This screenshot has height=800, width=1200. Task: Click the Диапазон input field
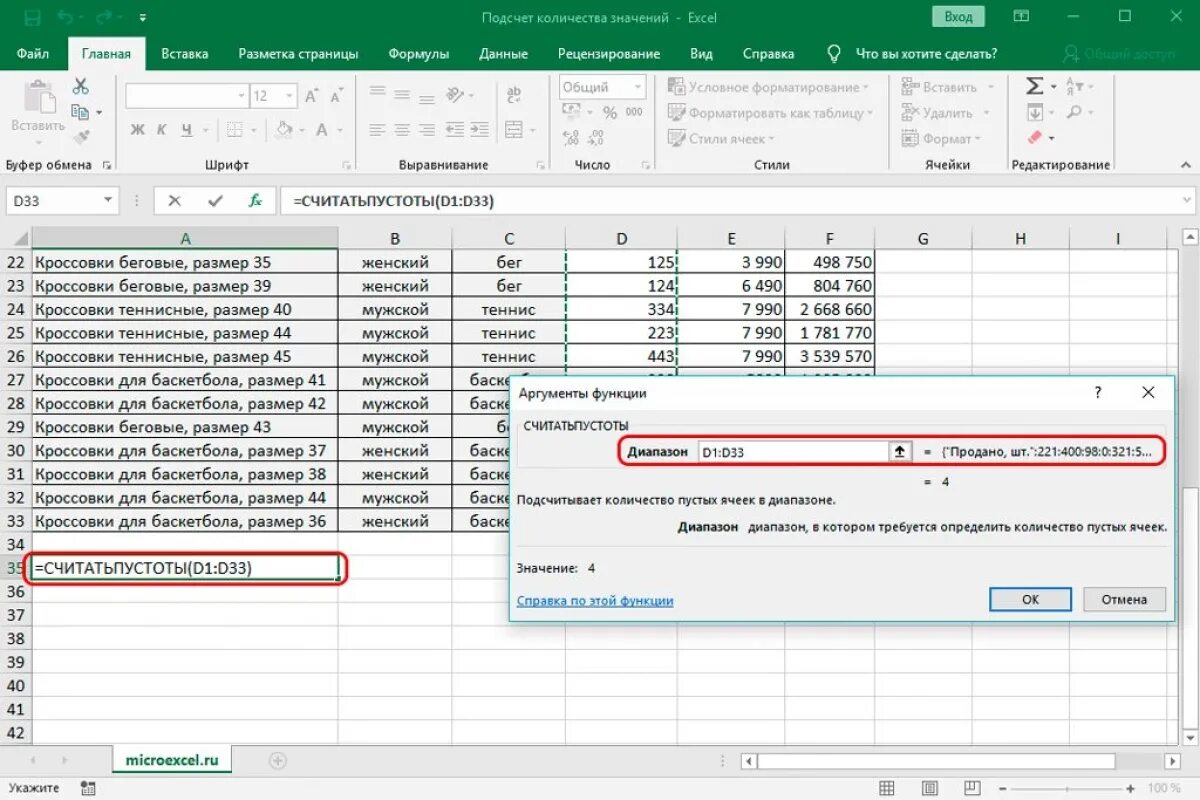click(794, 452)
